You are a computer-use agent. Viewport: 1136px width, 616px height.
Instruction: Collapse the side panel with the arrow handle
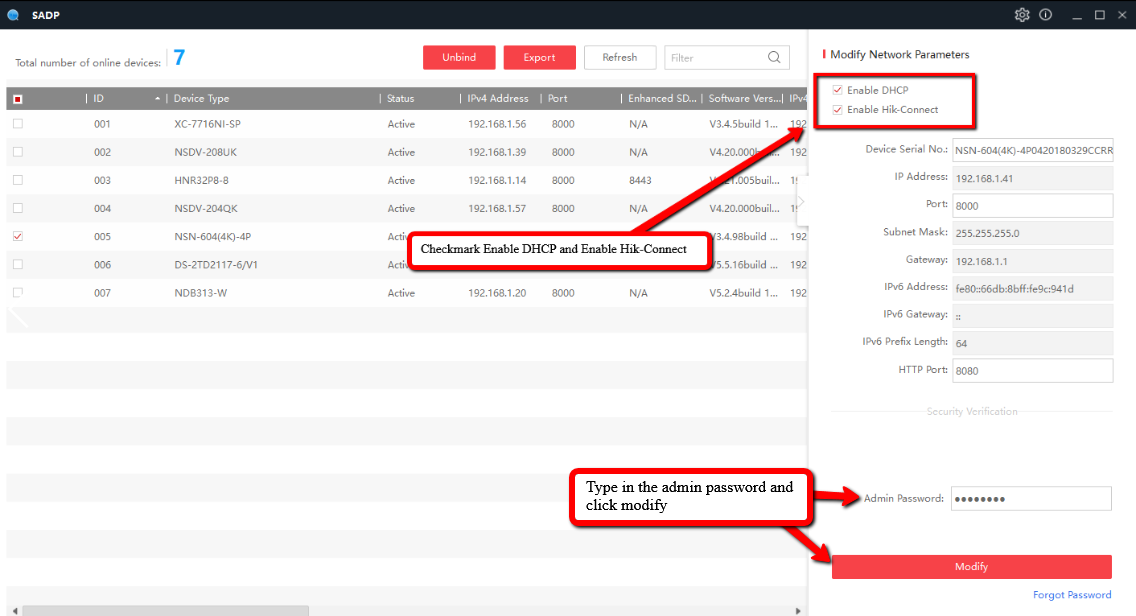coord(801,201)
